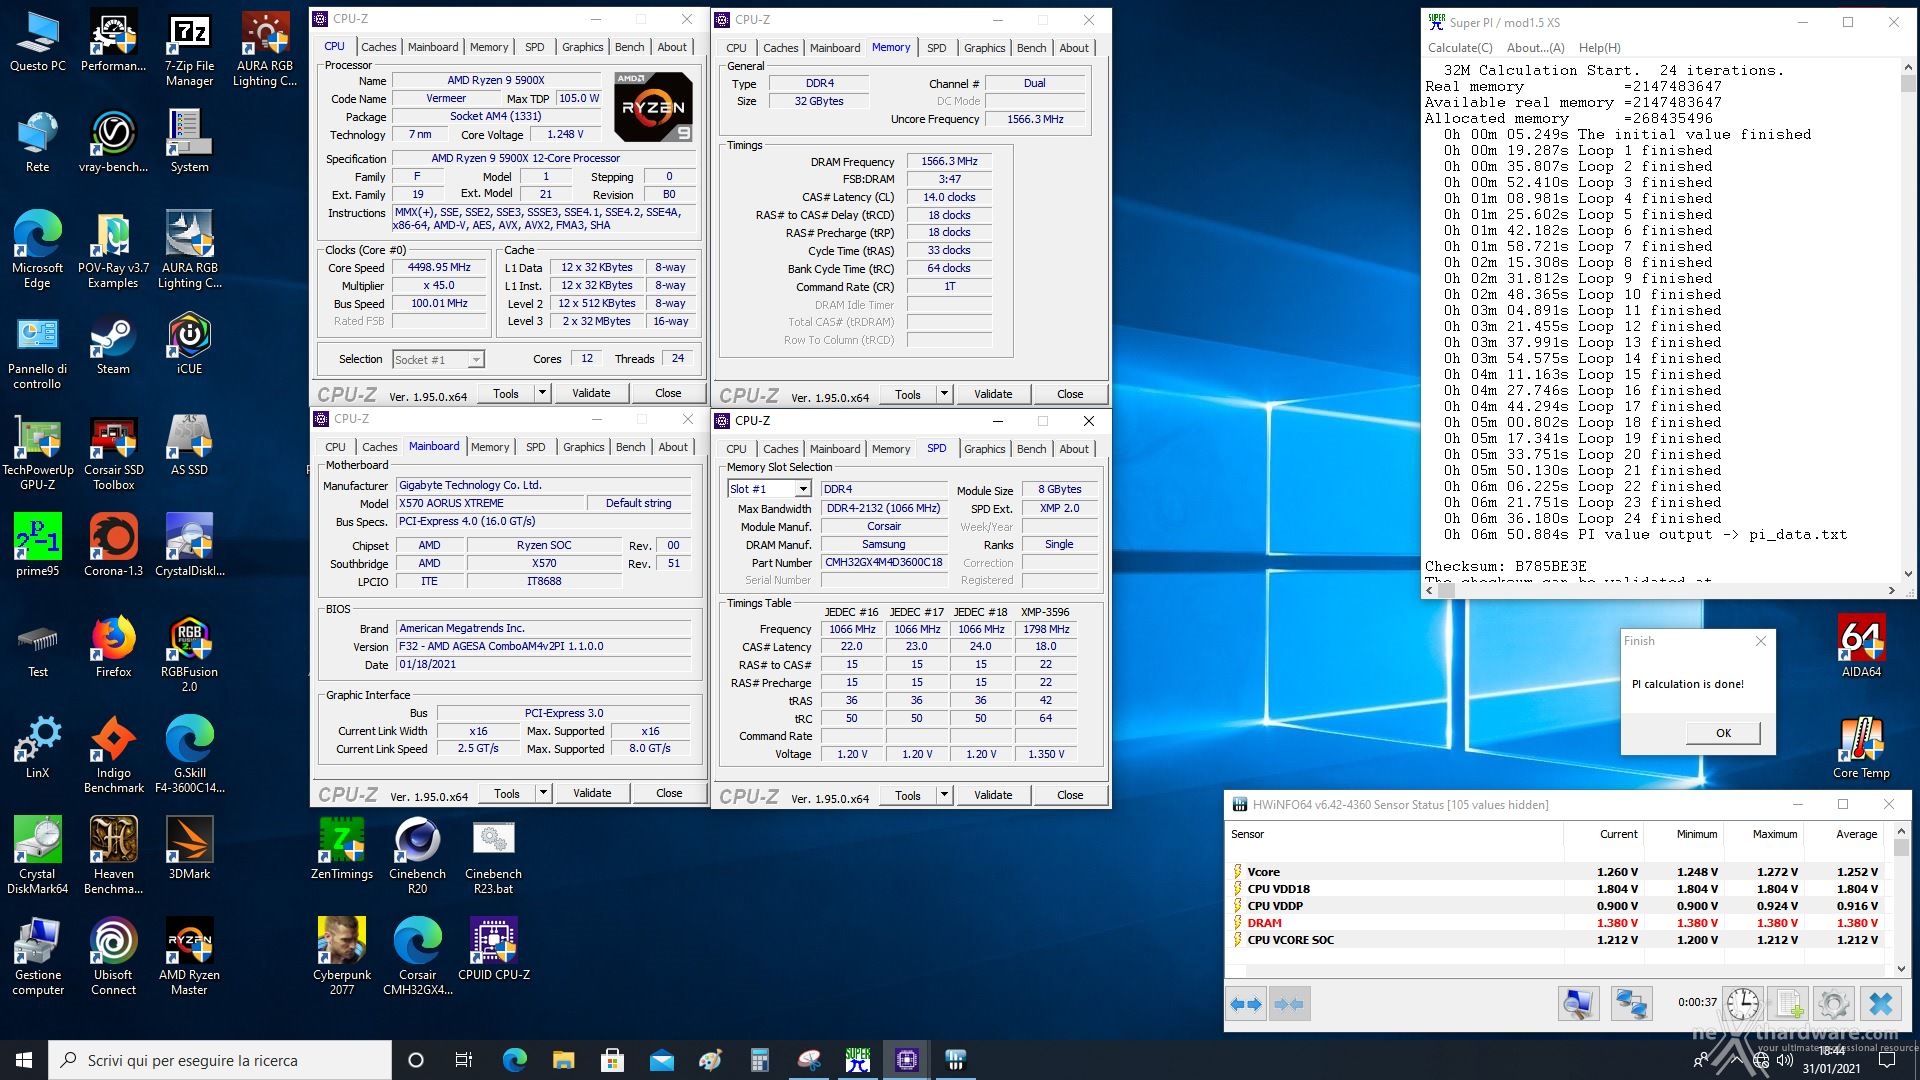Click Validate in the Mainboard CPU-Z window

(x=592, y=793)
